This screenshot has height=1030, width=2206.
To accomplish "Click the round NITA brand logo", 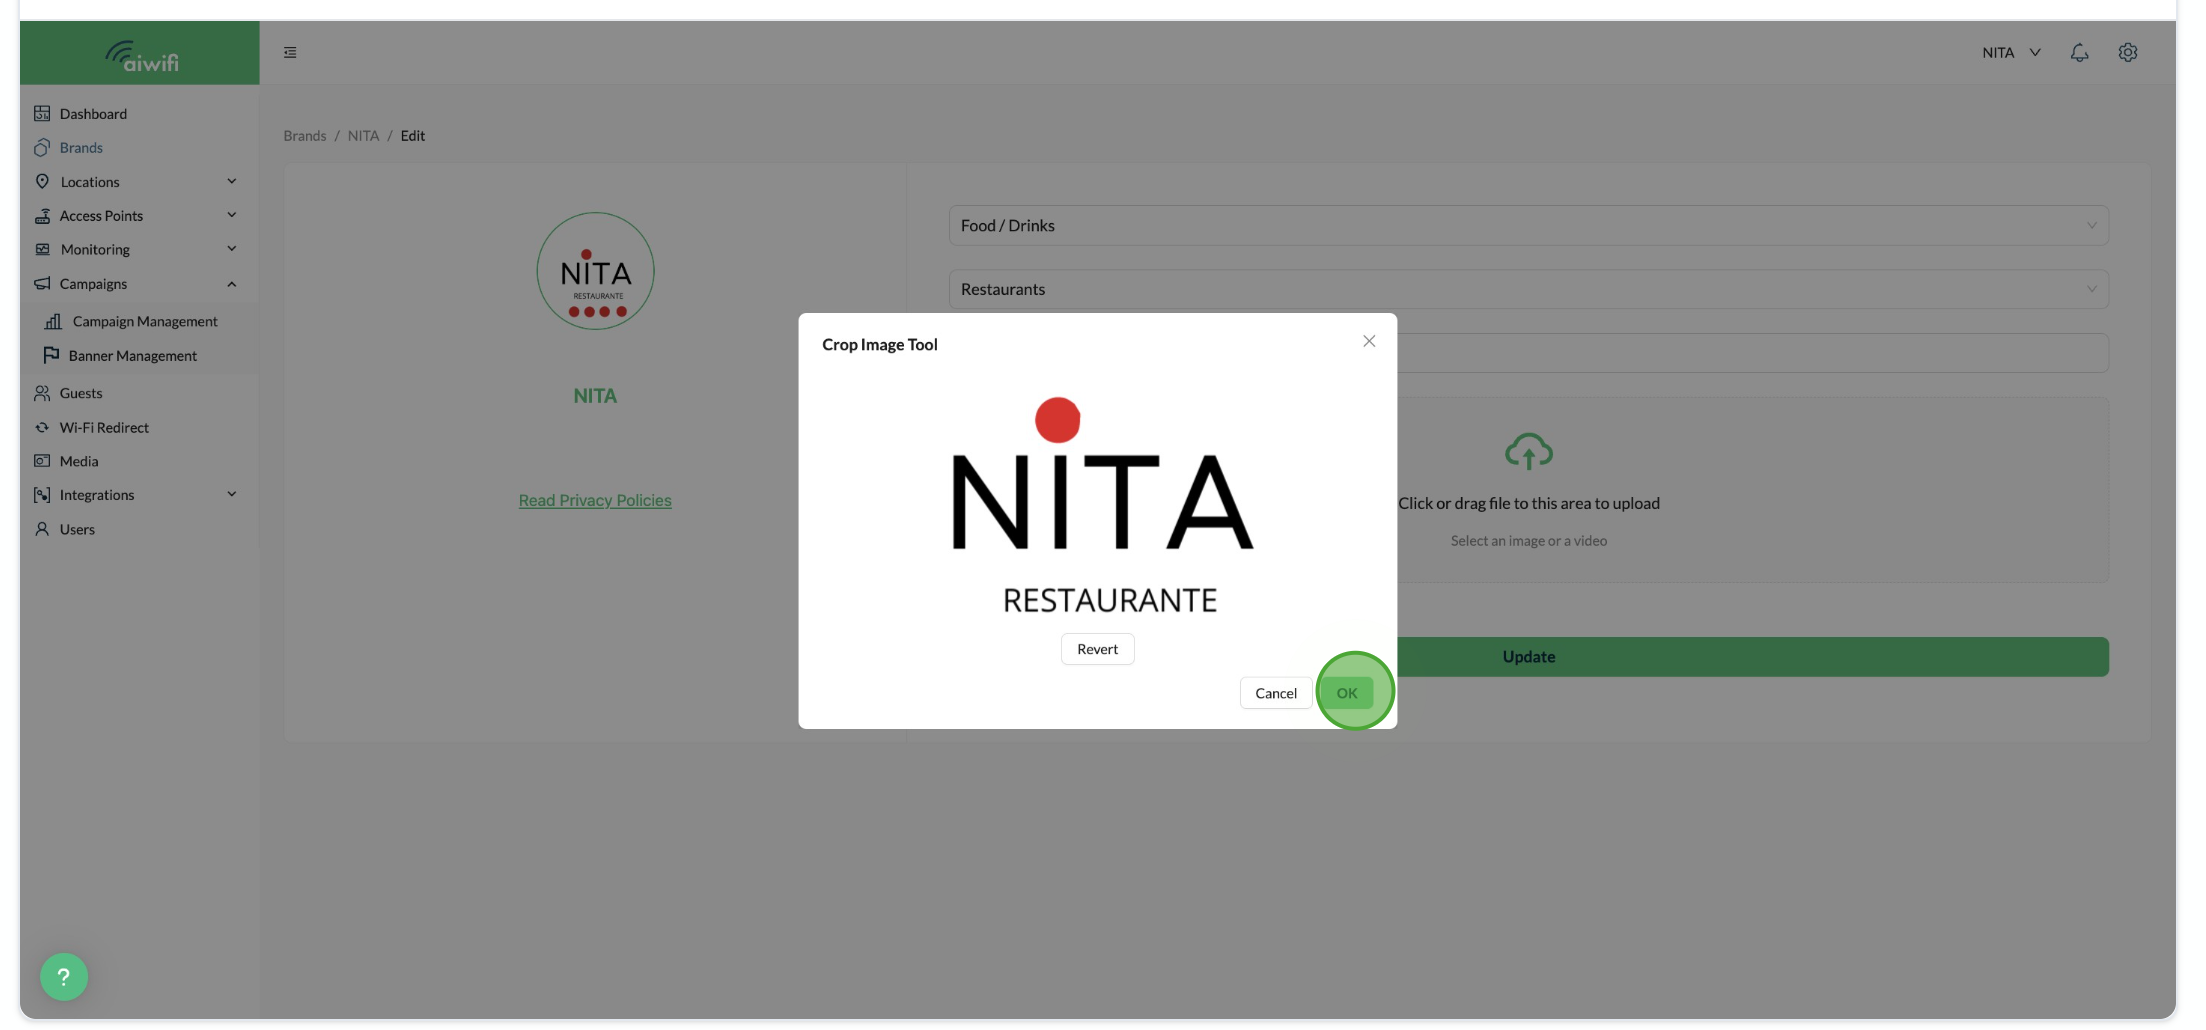I will pos(595,271).
